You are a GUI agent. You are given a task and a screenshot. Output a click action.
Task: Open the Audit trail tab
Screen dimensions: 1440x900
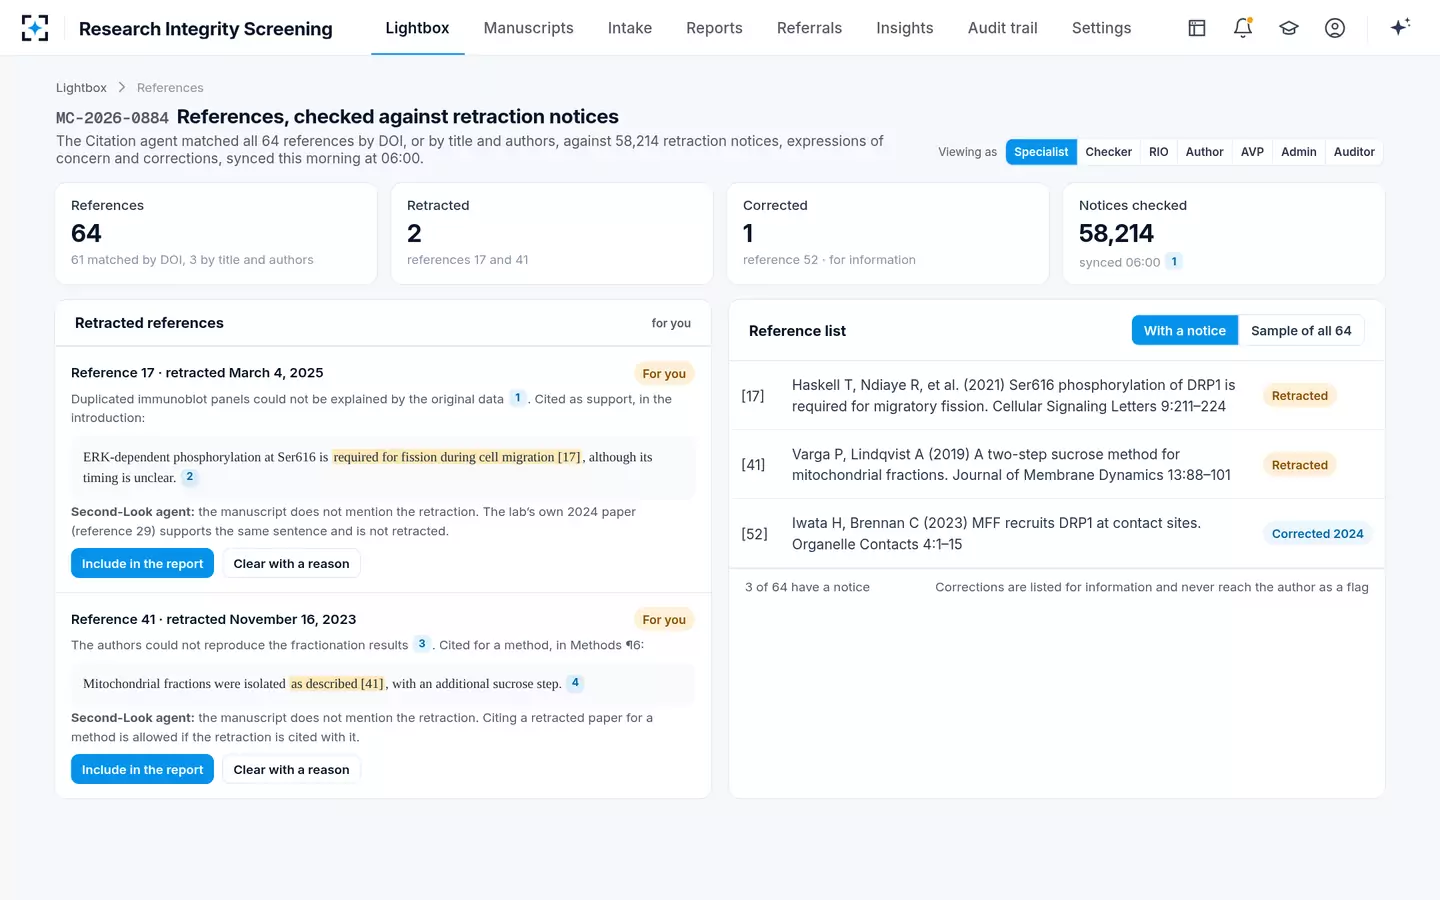(x=1002, y=28)
